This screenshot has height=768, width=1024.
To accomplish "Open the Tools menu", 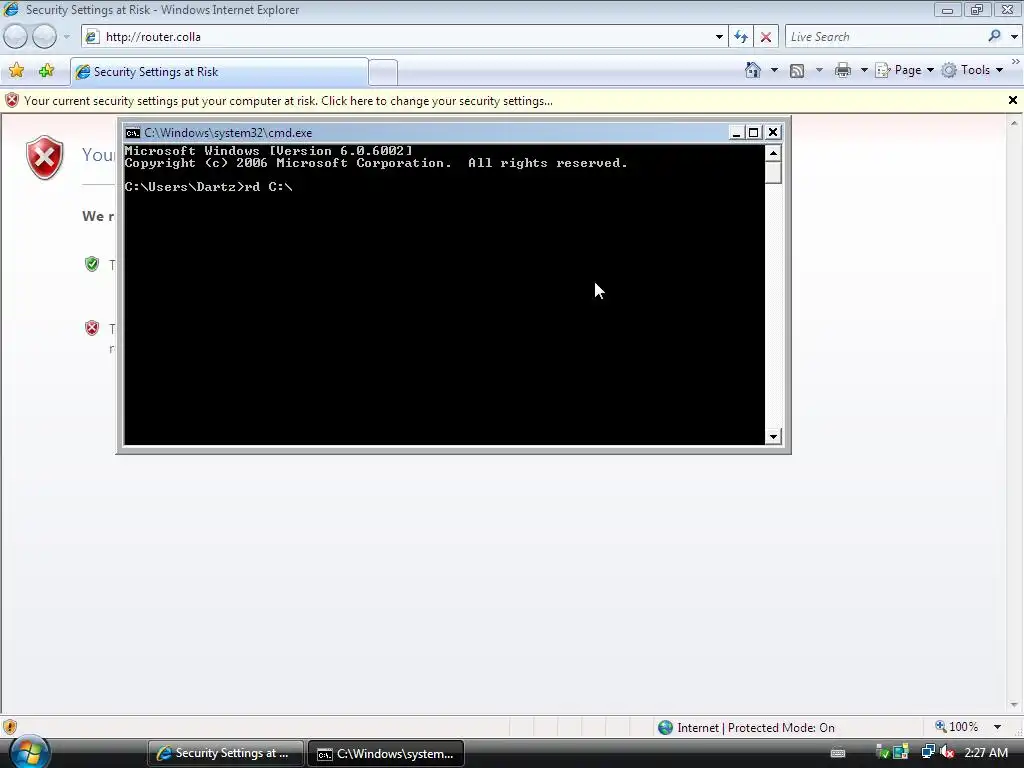I will click(x=972, y=70).
